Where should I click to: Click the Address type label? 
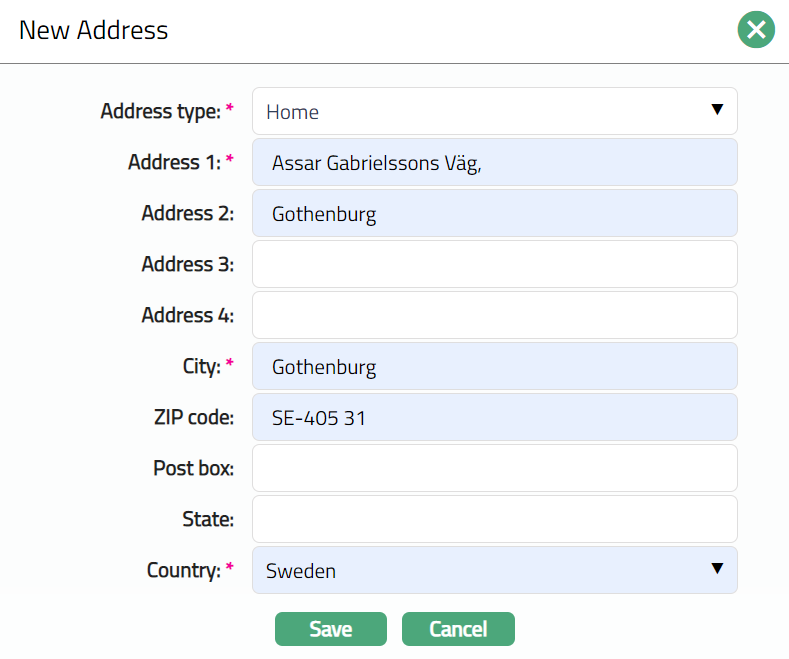[160, 111]
